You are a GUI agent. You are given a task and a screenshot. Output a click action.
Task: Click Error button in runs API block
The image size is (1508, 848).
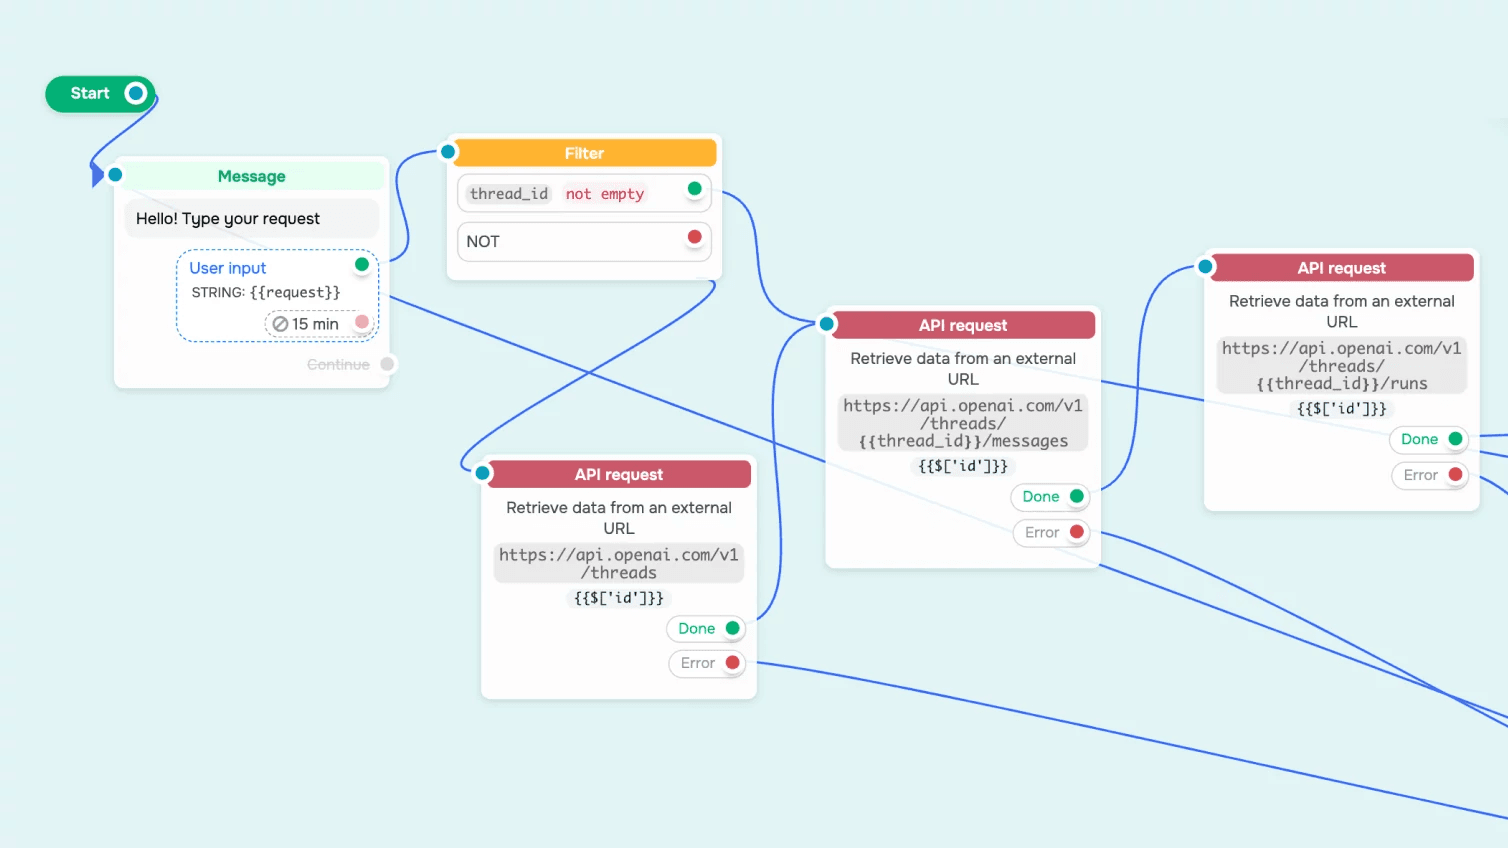point(1430,476)
